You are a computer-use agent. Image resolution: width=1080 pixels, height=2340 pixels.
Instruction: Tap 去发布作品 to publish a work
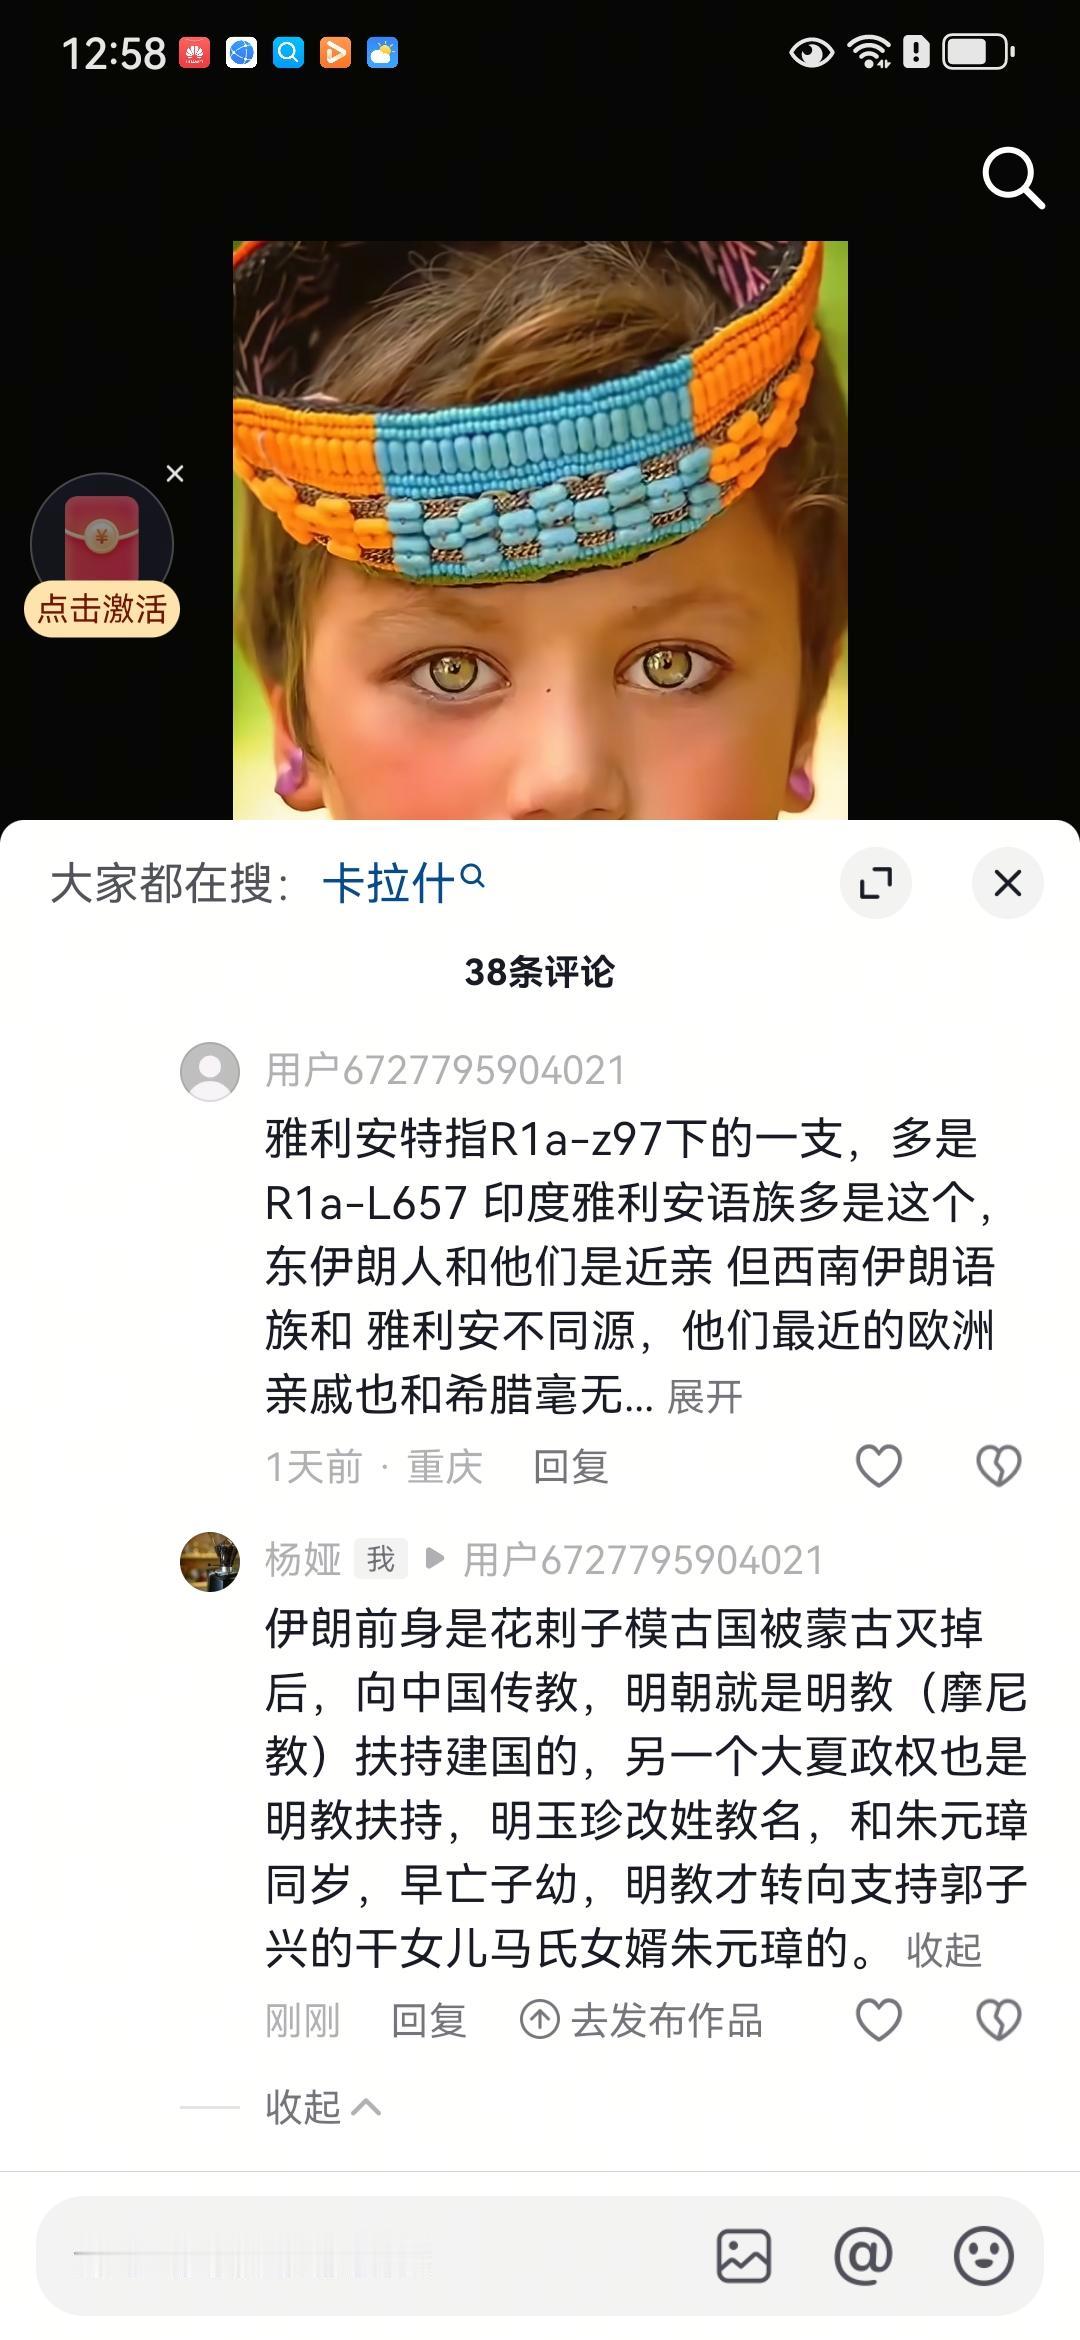(641, 2021)
